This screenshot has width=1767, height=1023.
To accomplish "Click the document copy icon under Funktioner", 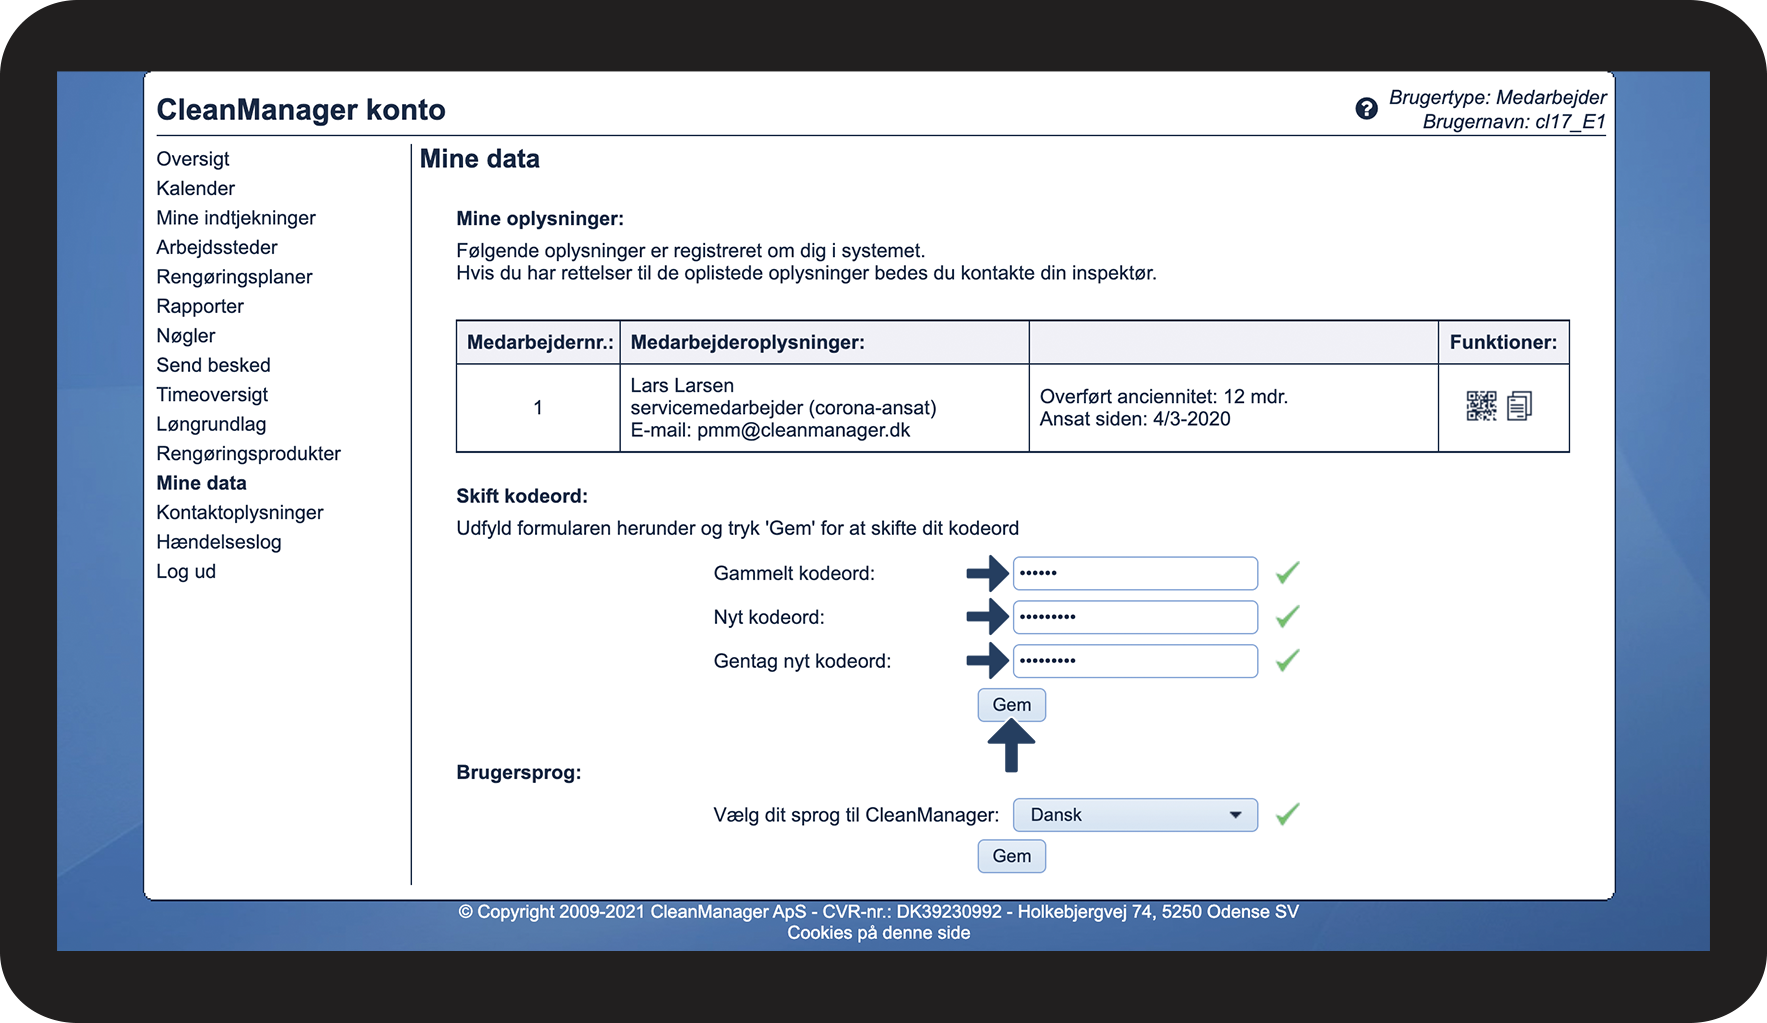I will coord(1519,406).
